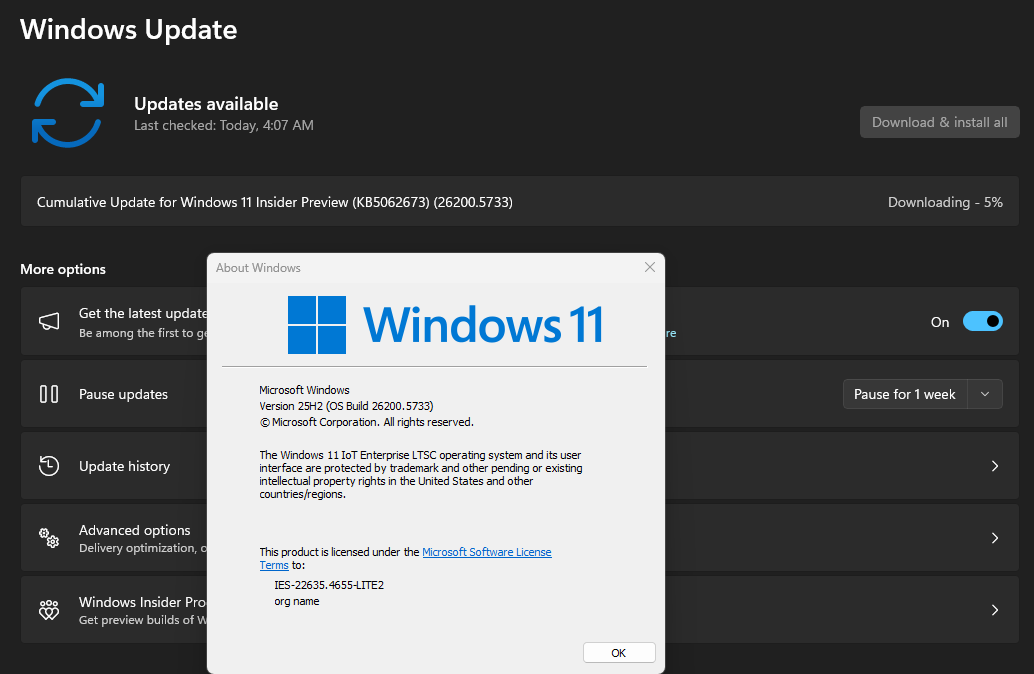Open Advanced options via the right chevron
The width and height of the screenshot is (1034, 674).
994,538
